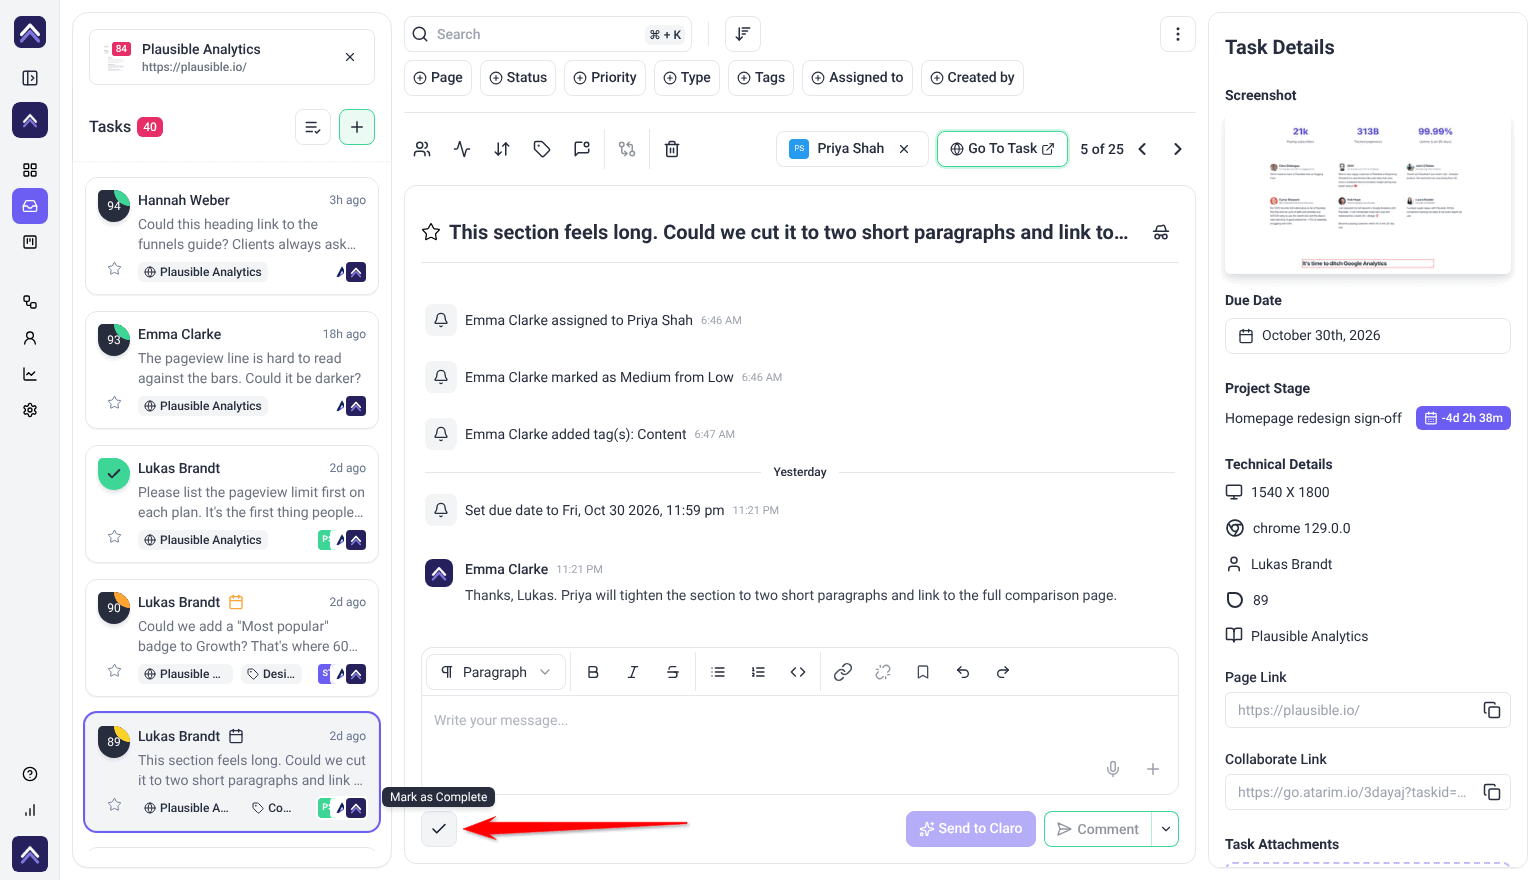1540x880 pixels.
Task: Insert a numbered list in editor
Action: (758, 672)
